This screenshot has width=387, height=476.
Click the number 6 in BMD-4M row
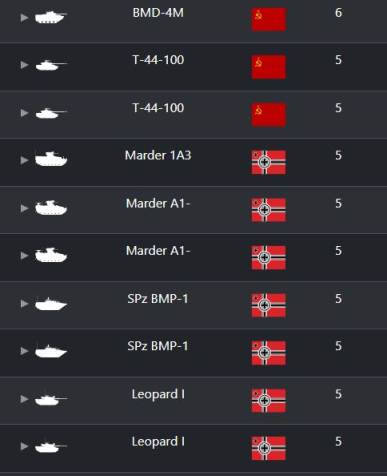coord(338,13)
